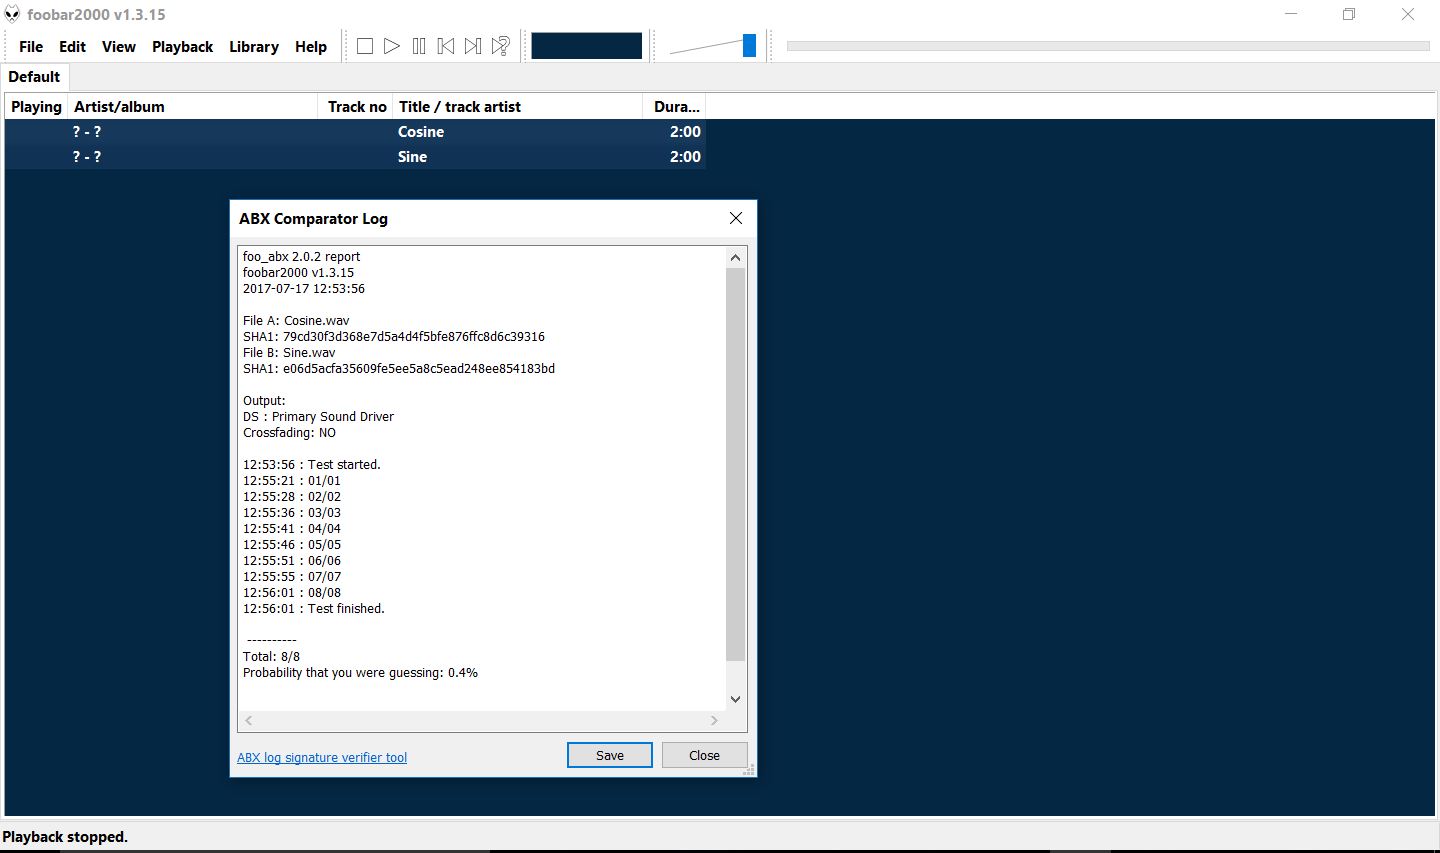Click '12:53:56 : Test started.' line
This screenshot has width=1440, height=853.
coord(312,465)
